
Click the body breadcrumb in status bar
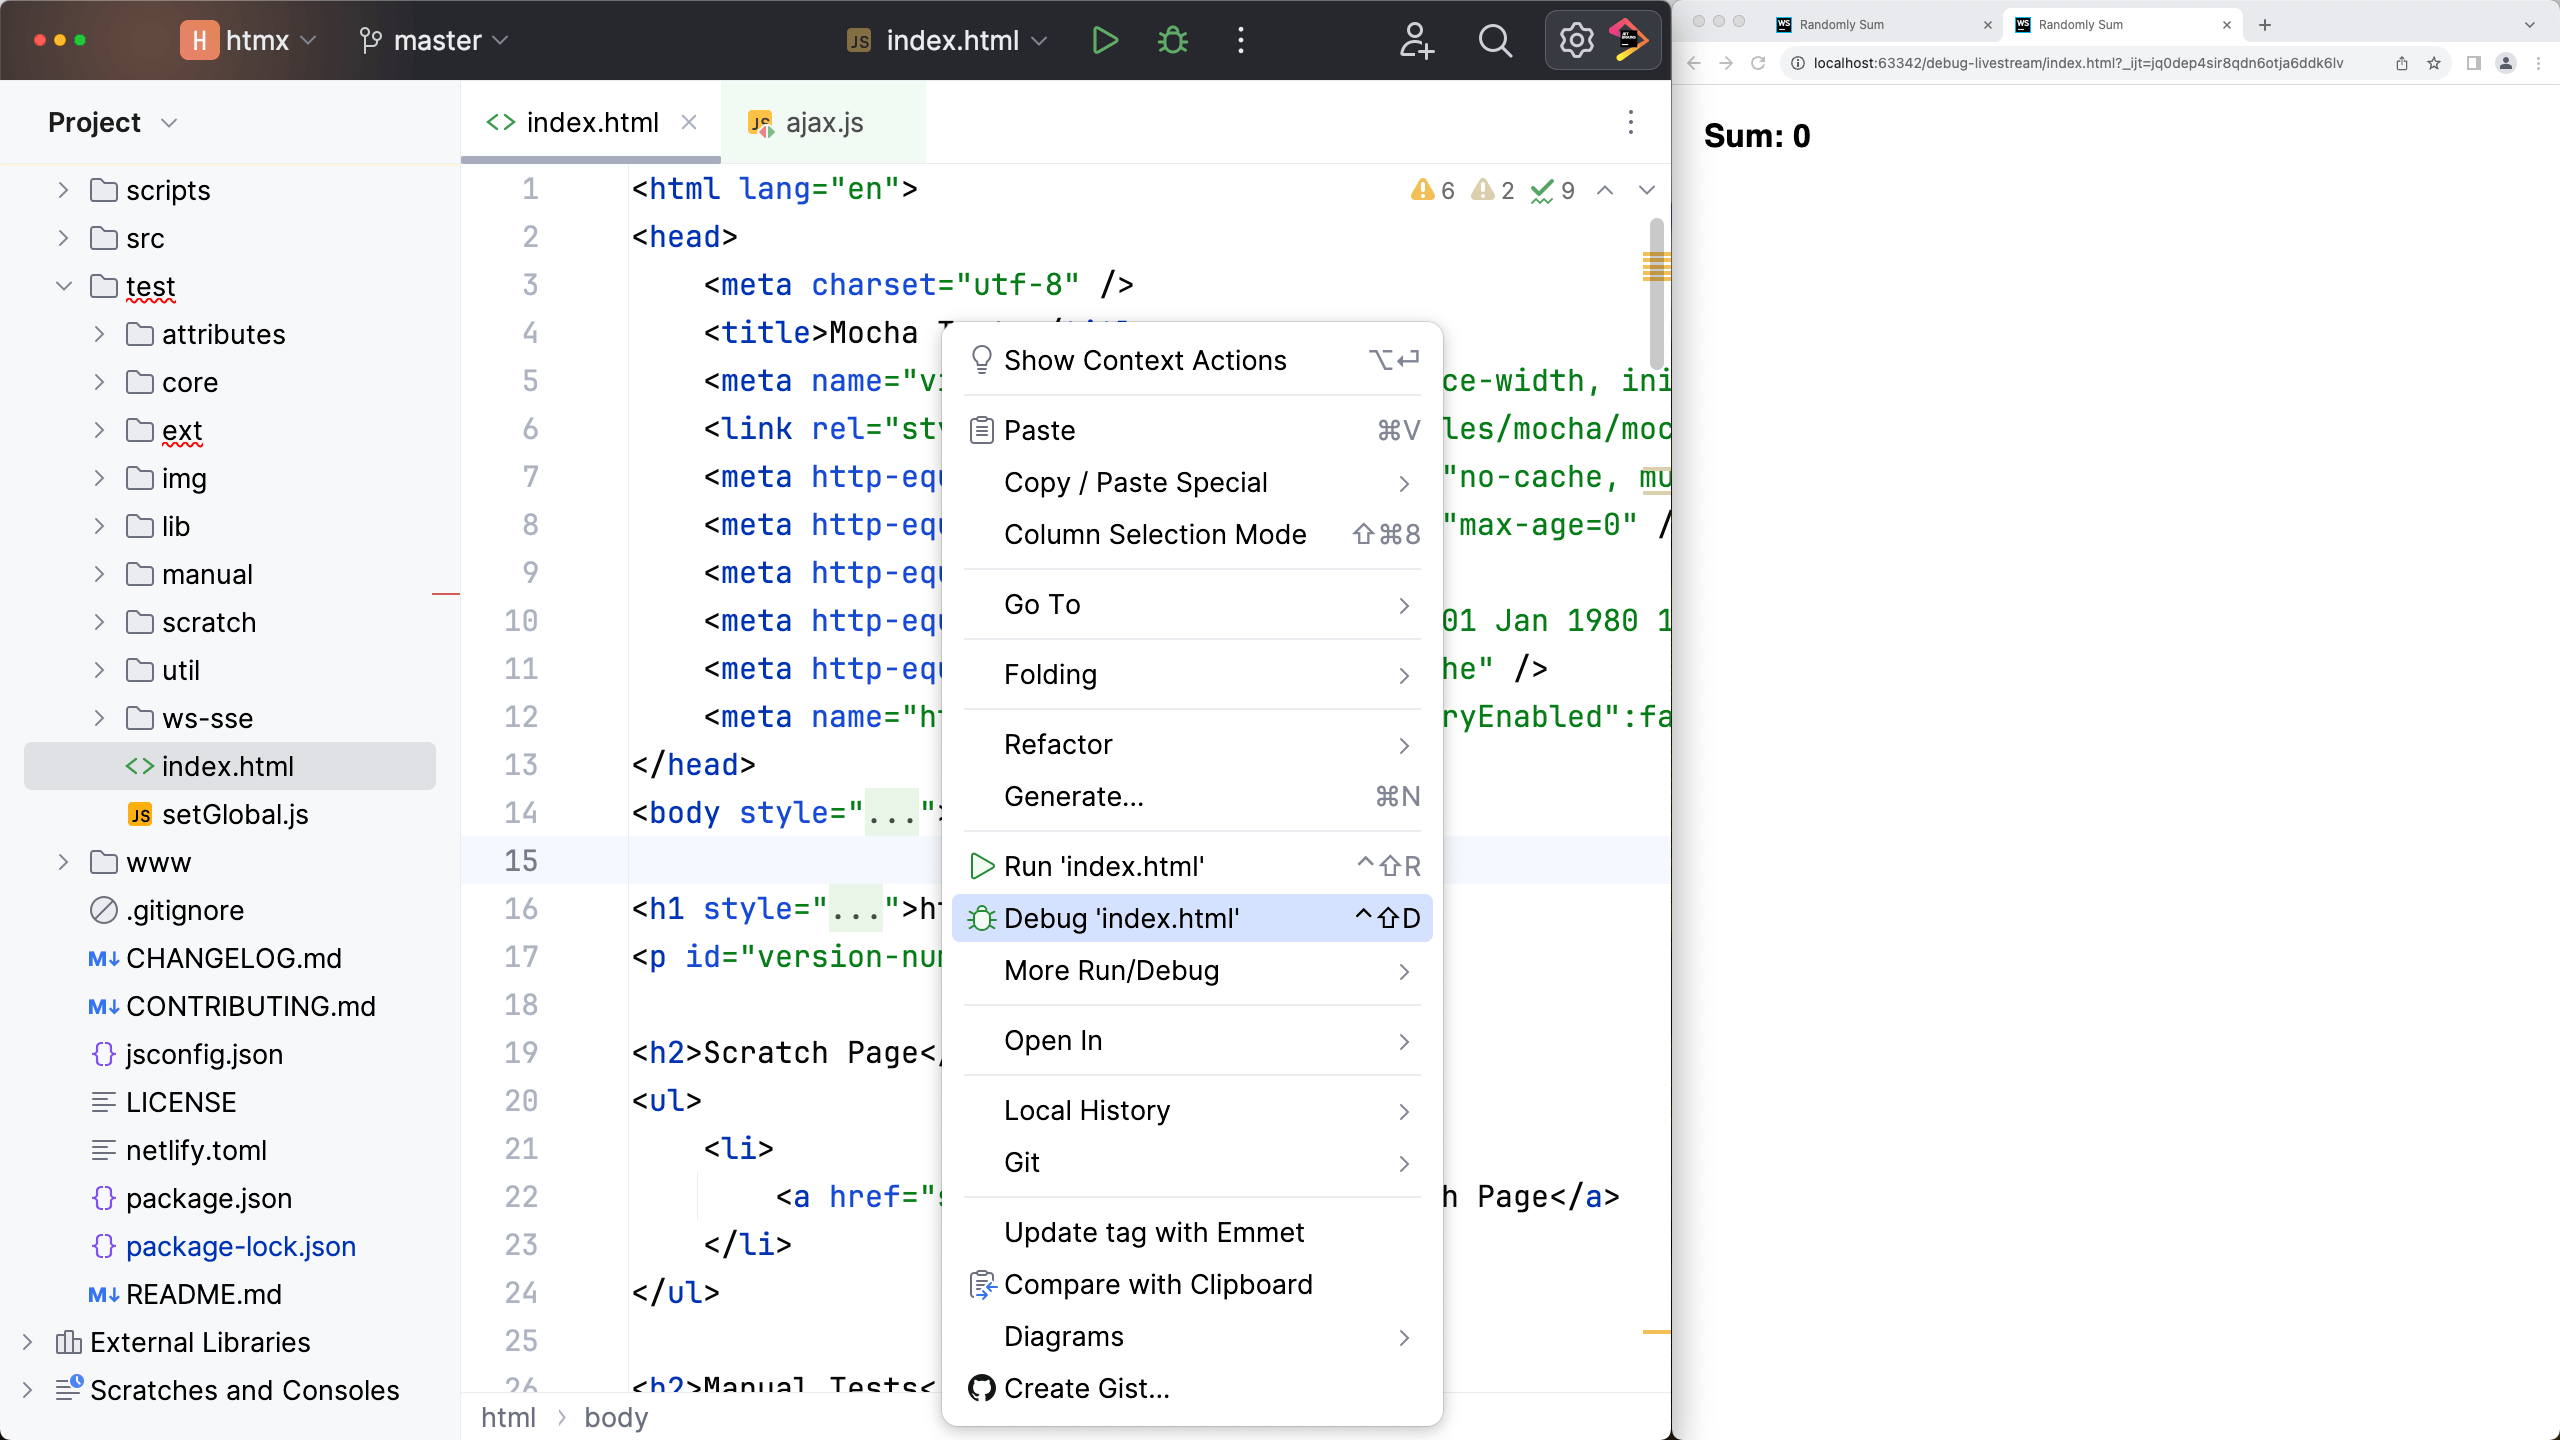point(616,1417)
